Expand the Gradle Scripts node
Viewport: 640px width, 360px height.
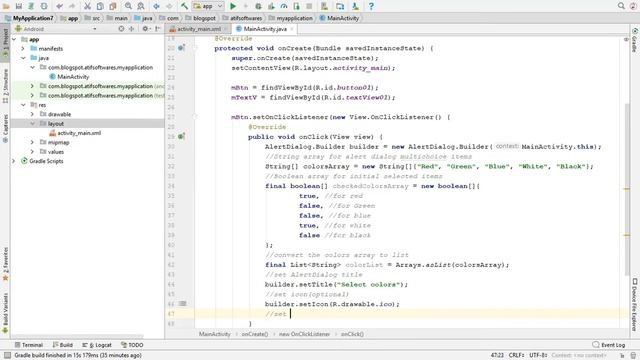point(14,161)
